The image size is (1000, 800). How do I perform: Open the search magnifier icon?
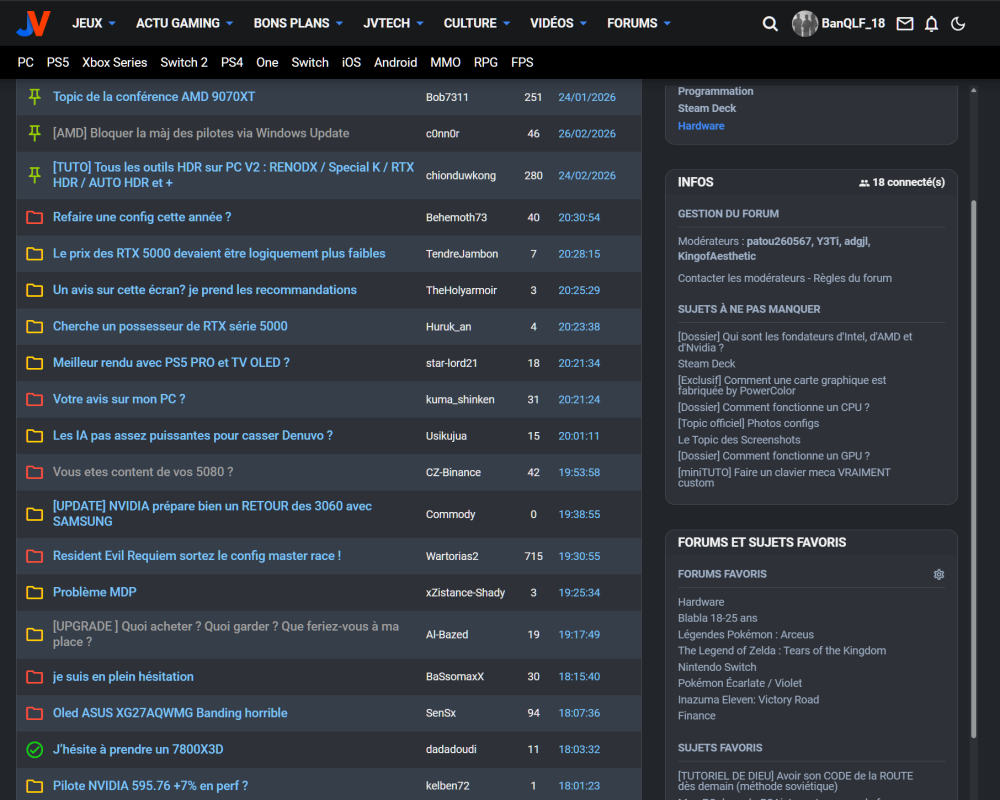click(770, 24)
